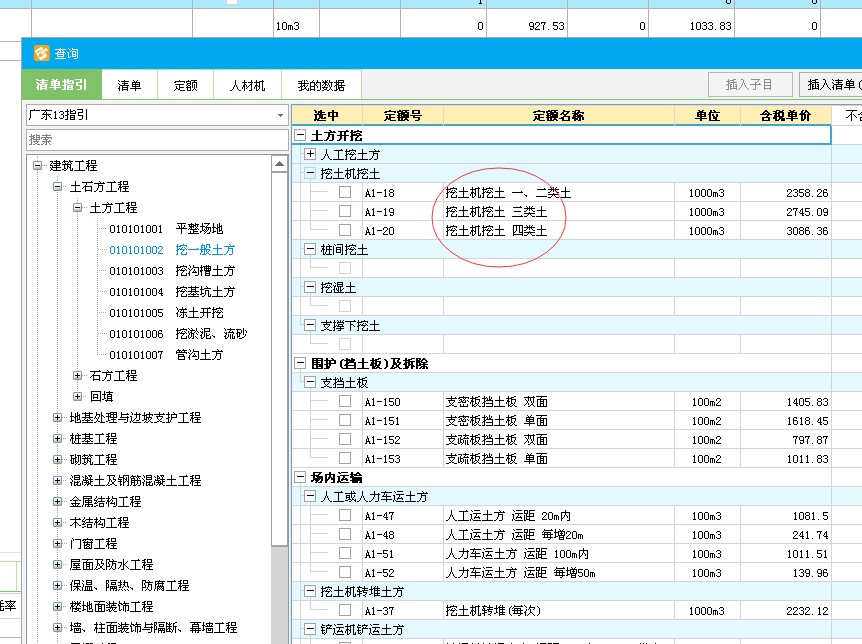The width and height of the screenshot is (862, 644).
Task: Collapse the 土方开挖 group
Action: pyautogui.click(x=300, y=135)
